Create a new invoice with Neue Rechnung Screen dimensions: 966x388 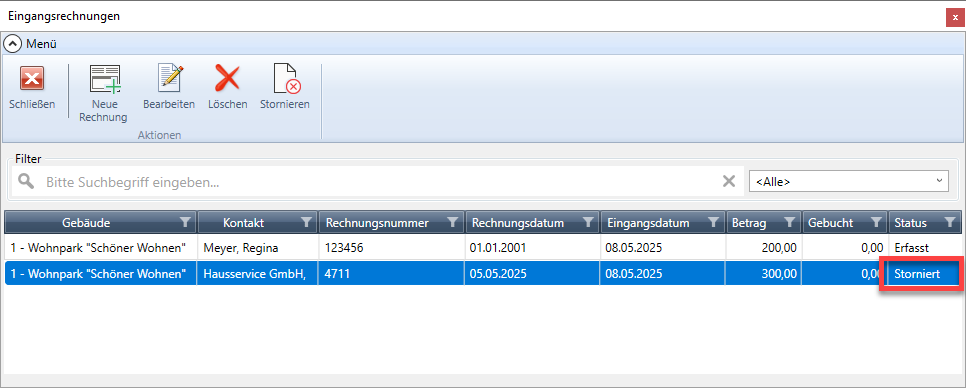tap(104, 79)
